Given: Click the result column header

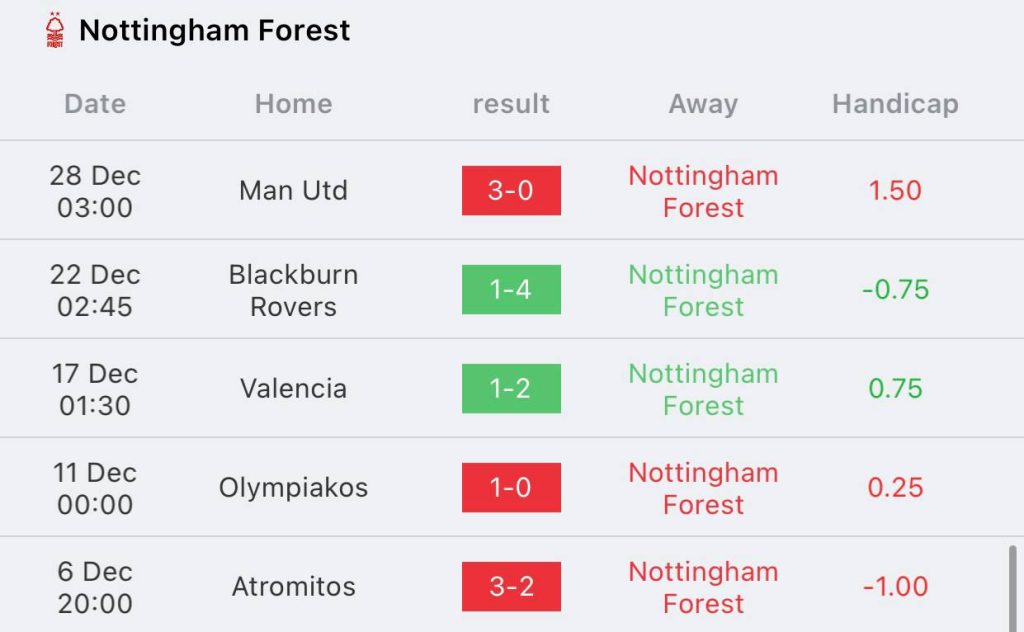Looking at the screenshot, I should click(511, 104).
